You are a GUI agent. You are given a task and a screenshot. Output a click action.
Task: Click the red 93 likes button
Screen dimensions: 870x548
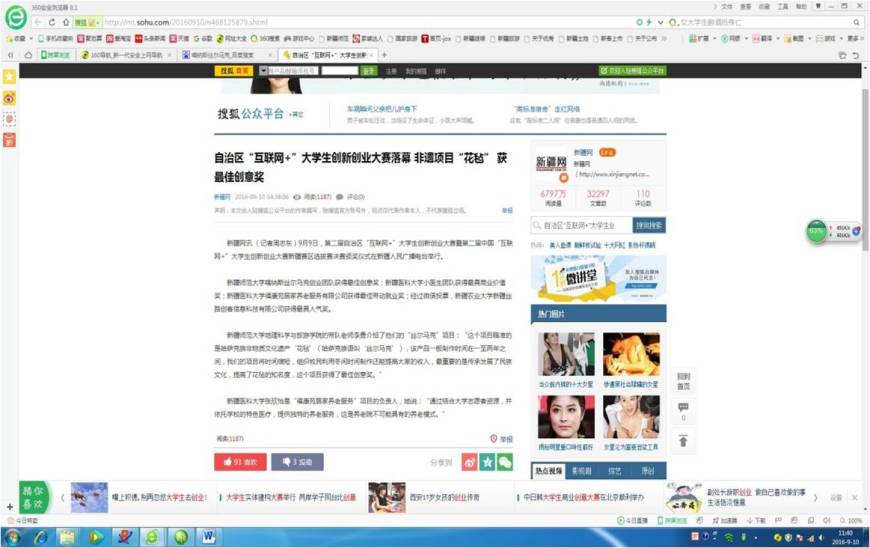click(239, 462)
